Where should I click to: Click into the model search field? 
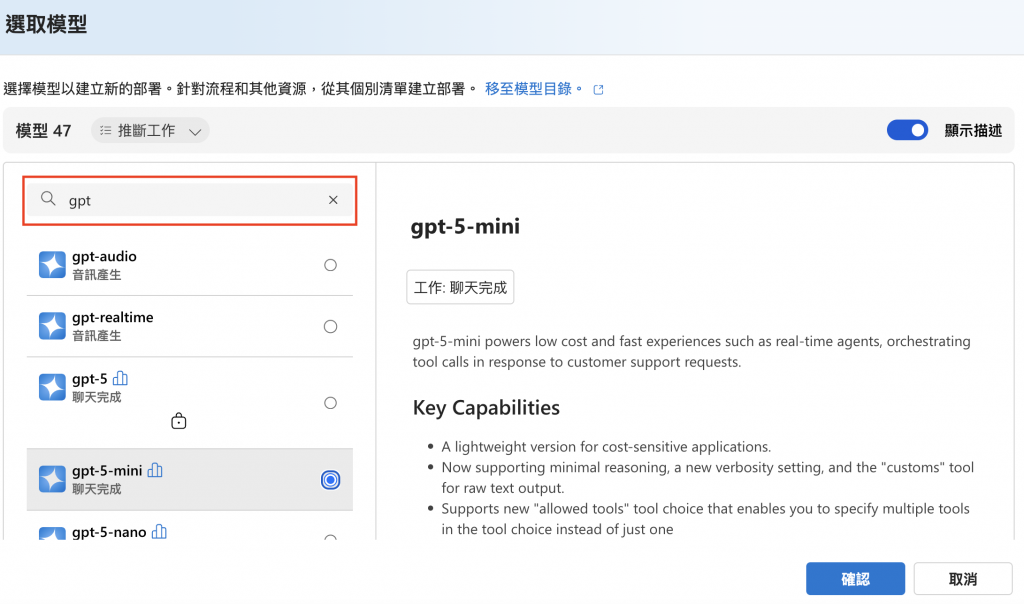tap(189, 200)
